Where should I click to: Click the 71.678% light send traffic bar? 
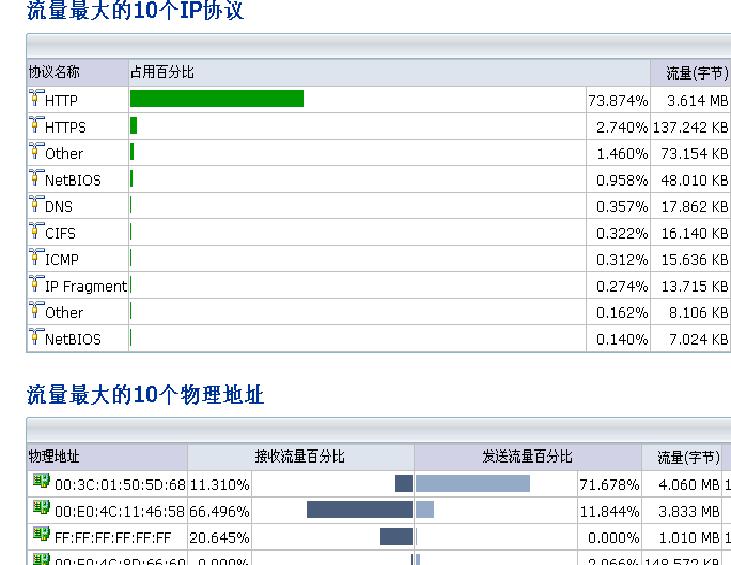click(472, 484)
